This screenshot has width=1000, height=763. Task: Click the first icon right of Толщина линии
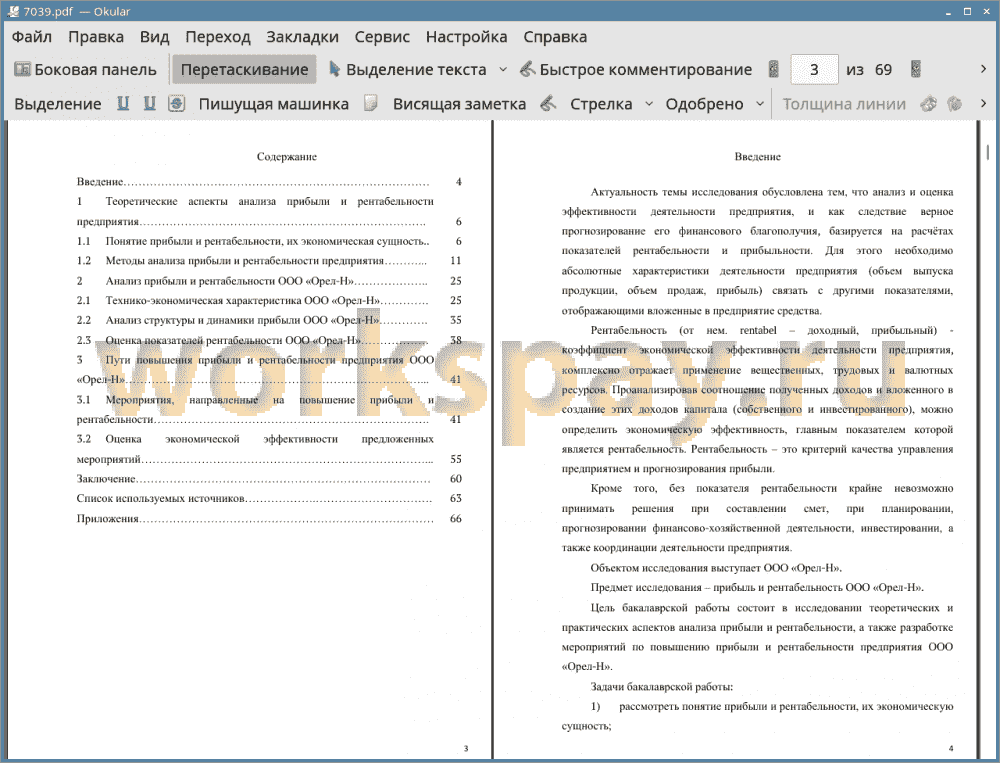(929, 103)
